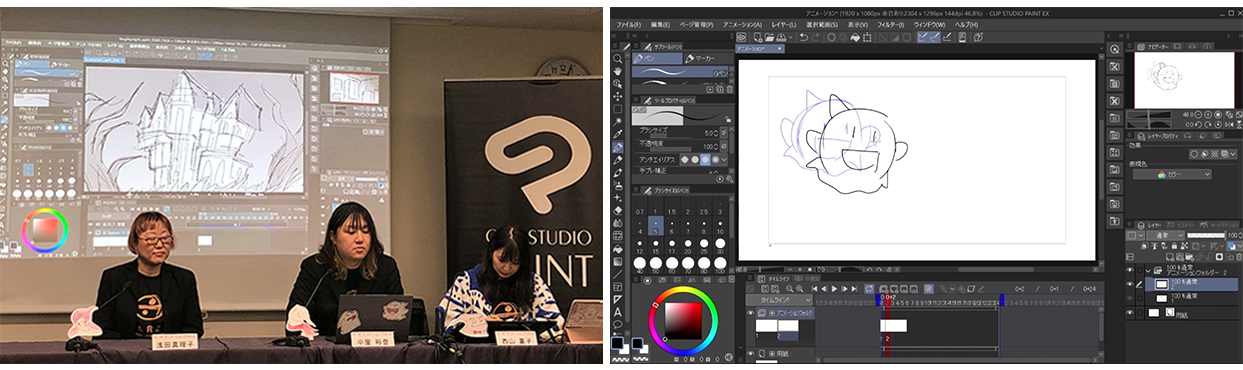Toggle eye of animation folder in Layers panel
The height and width of the screenshot is (370, 1243).
[x=1131, y=269]
